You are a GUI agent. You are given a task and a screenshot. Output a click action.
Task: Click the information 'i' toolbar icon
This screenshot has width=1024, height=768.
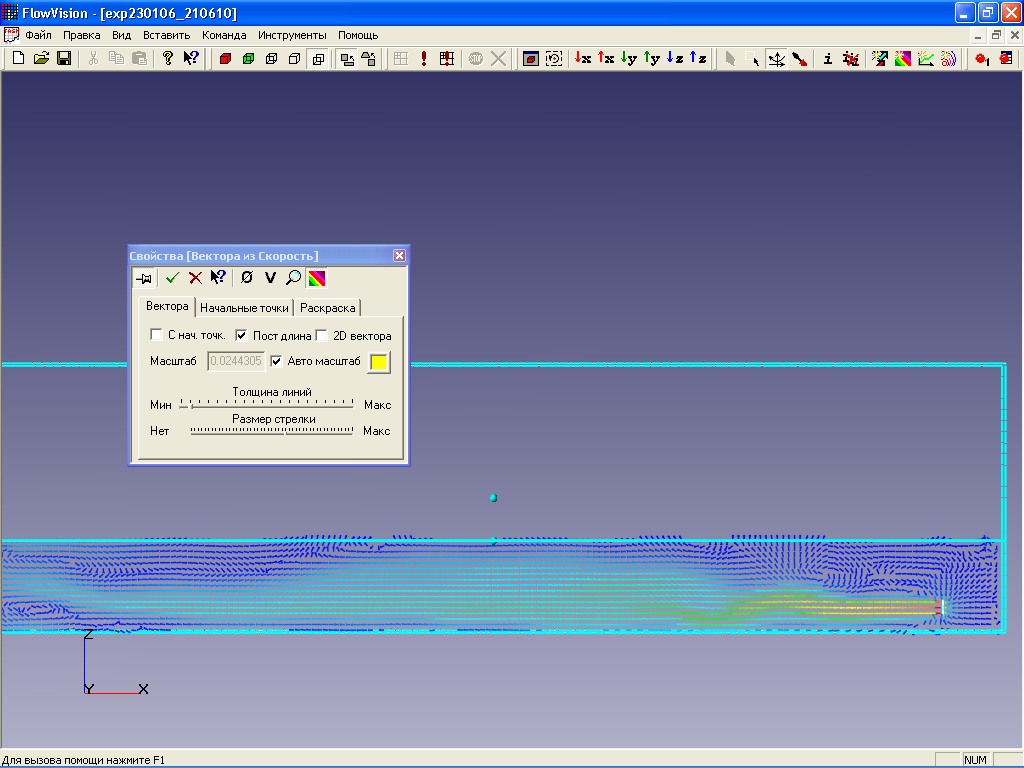(827, 59)
